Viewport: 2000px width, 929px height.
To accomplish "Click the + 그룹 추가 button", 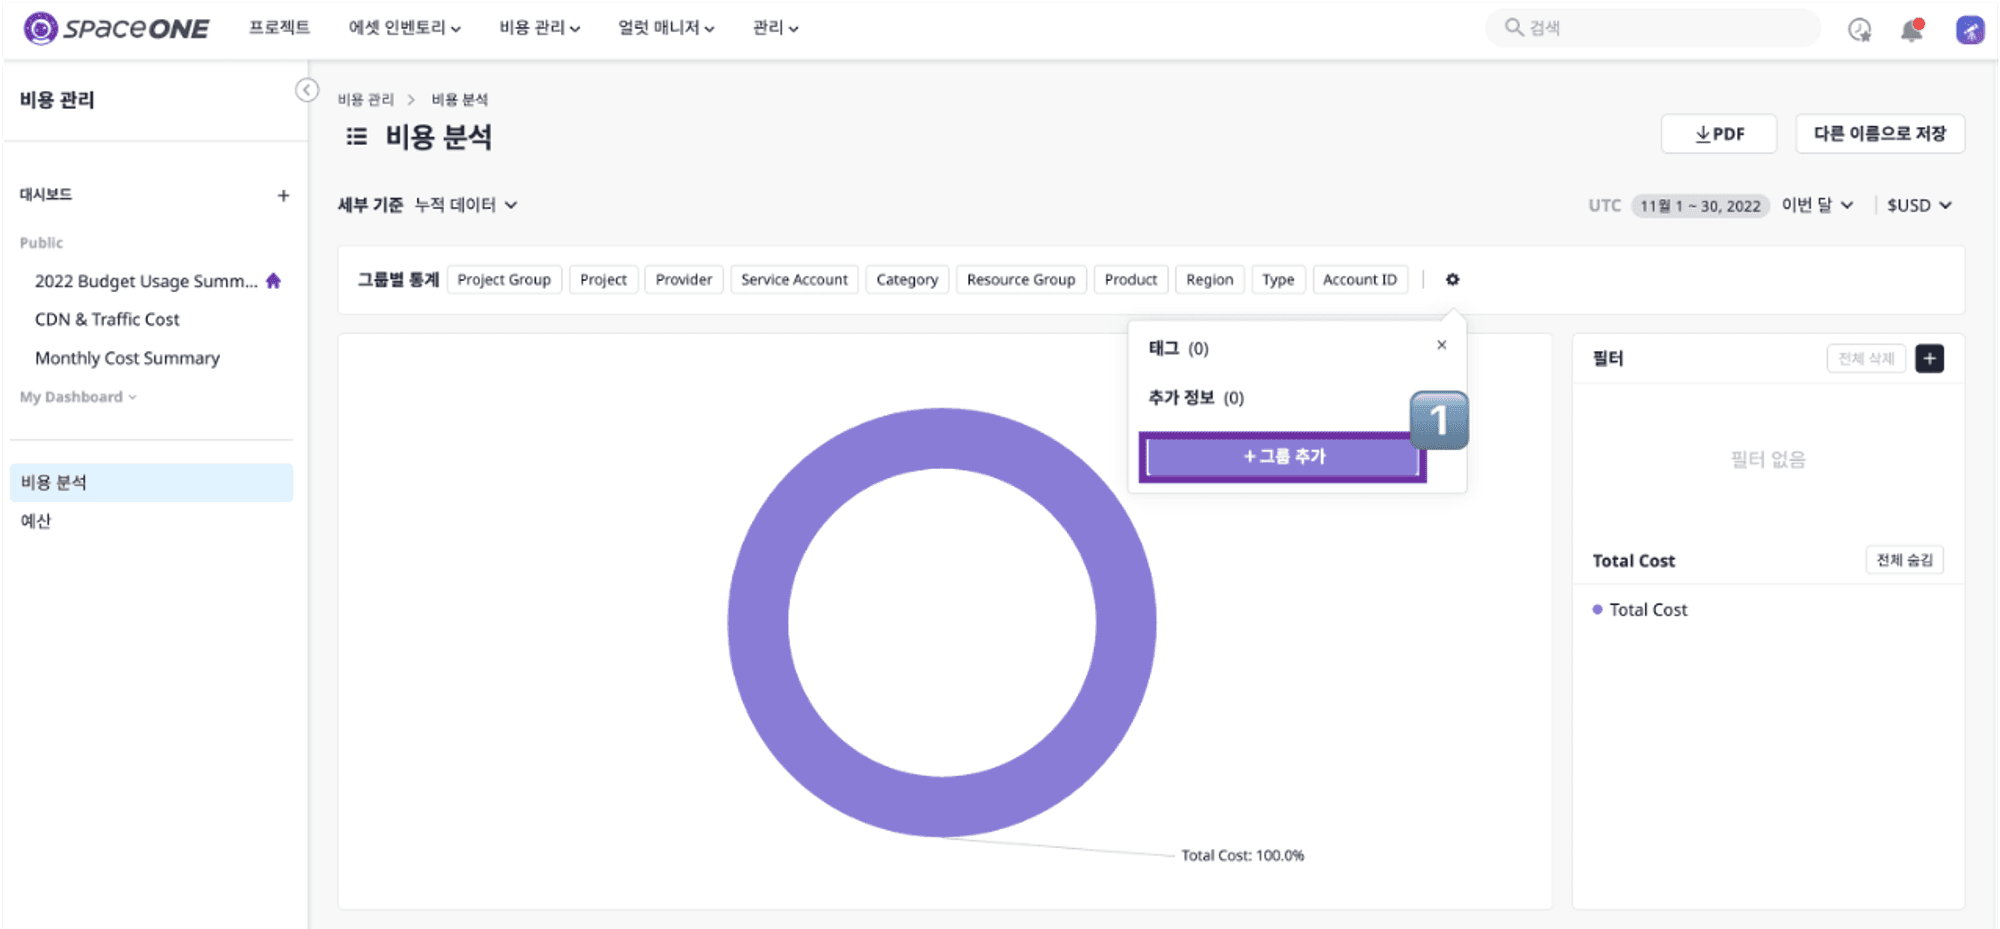I will (x=1283, y=457).
